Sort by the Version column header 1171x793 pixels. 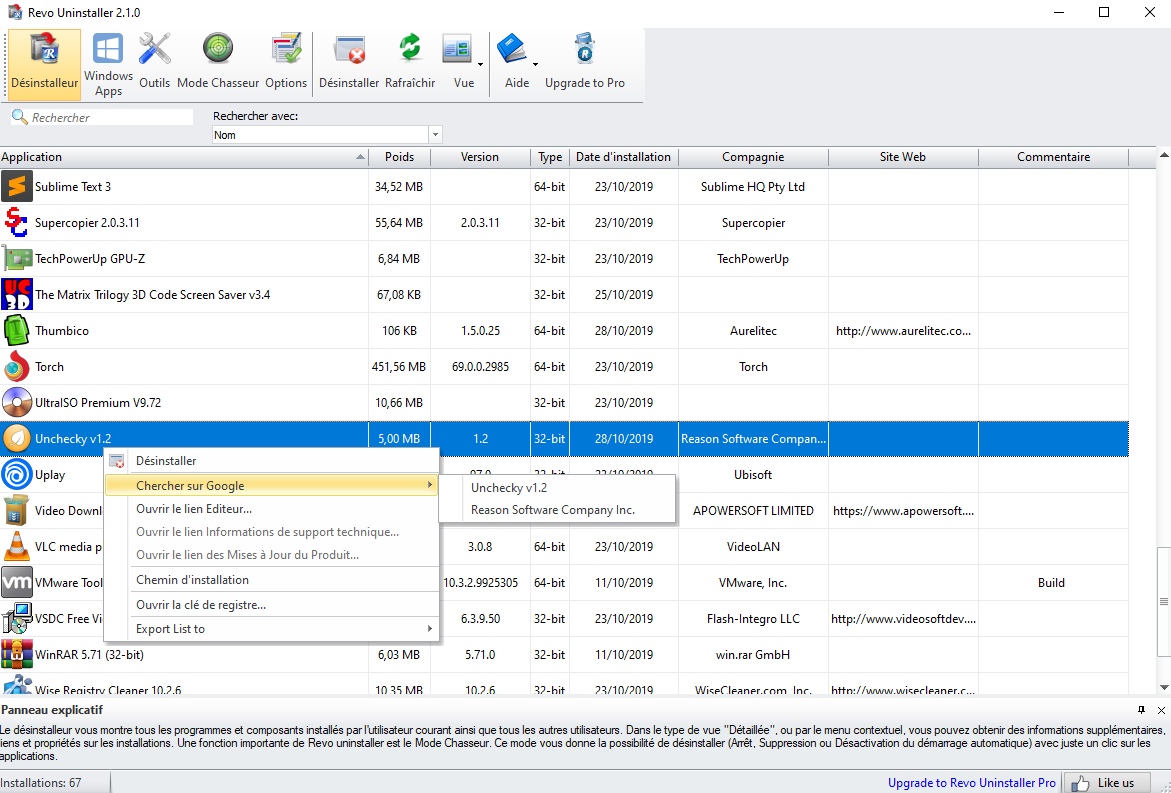(480, 157)
